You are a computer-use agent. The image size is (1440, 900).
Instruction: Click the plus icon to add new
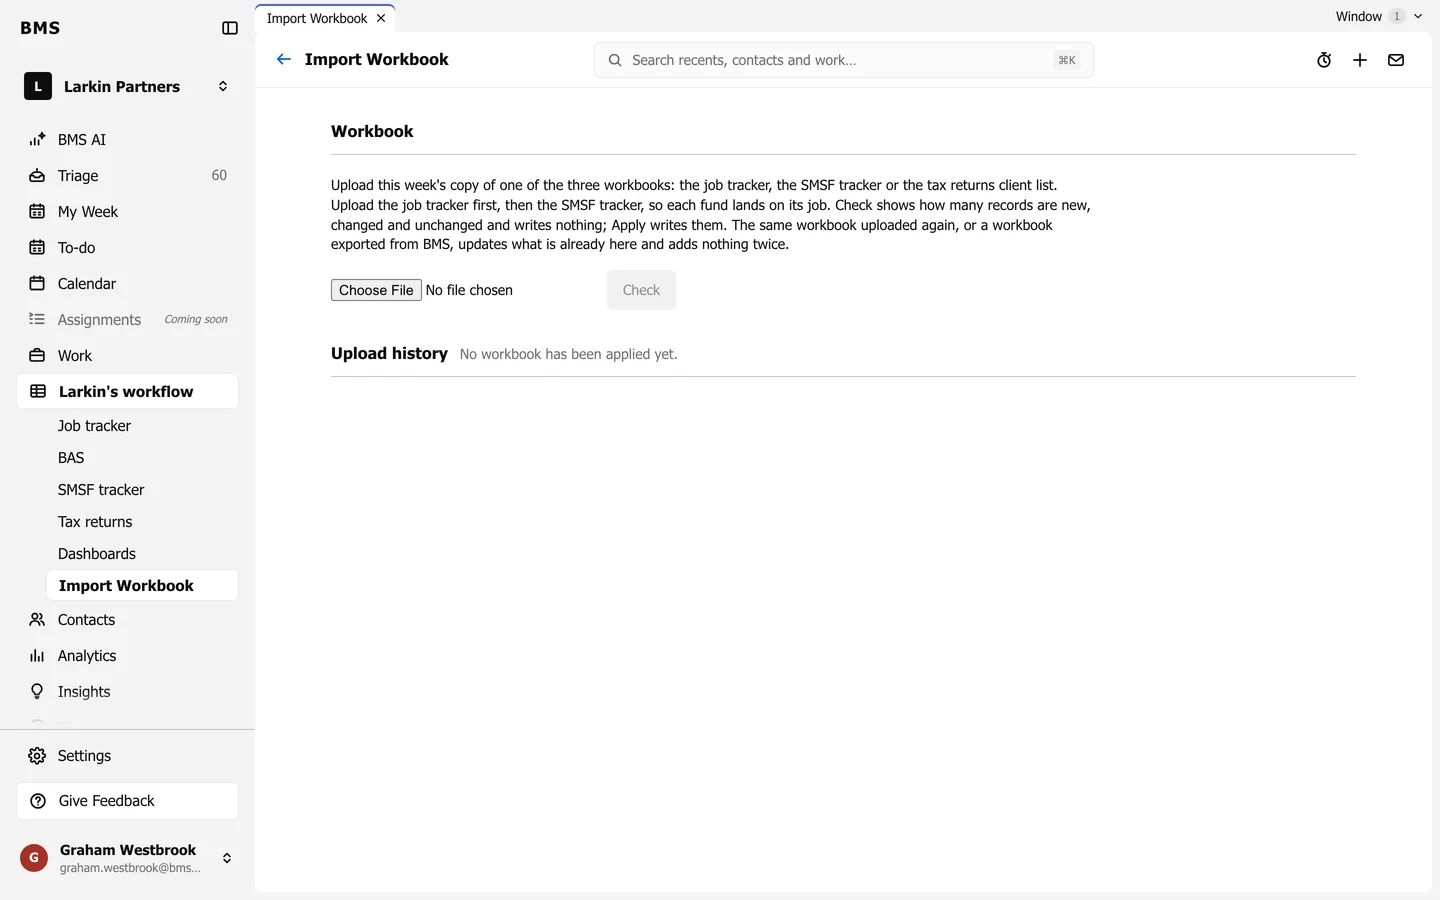click(1360, 60)
